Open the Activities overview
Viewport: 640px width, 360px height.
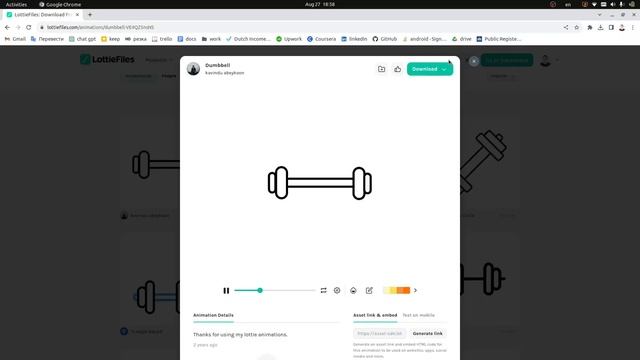tap(16, 4)
